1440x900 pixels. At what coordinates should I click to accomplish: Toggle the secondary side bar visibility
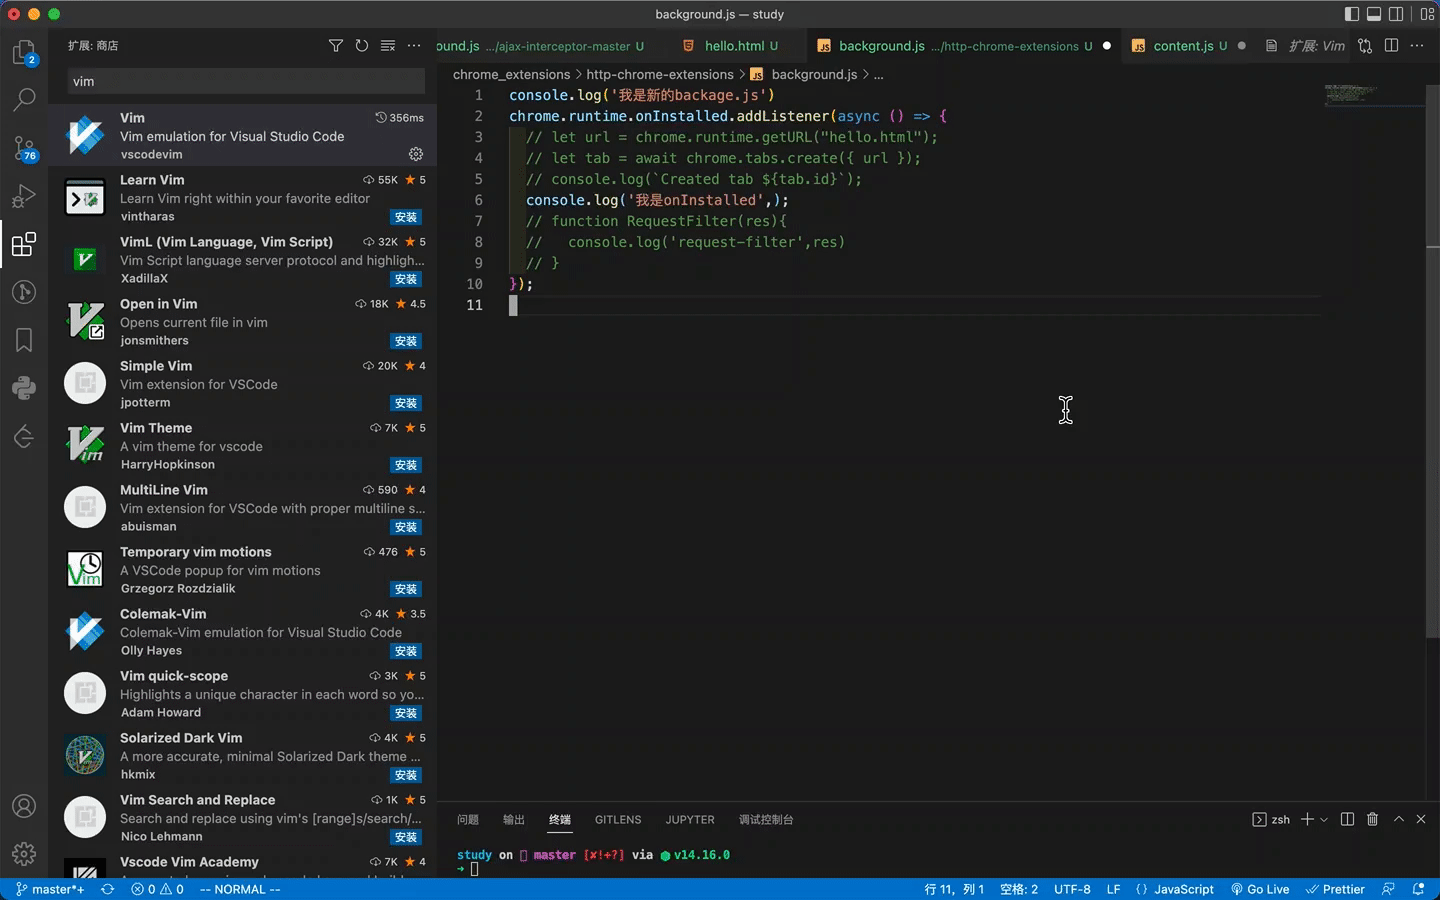tap(1396, 14)
